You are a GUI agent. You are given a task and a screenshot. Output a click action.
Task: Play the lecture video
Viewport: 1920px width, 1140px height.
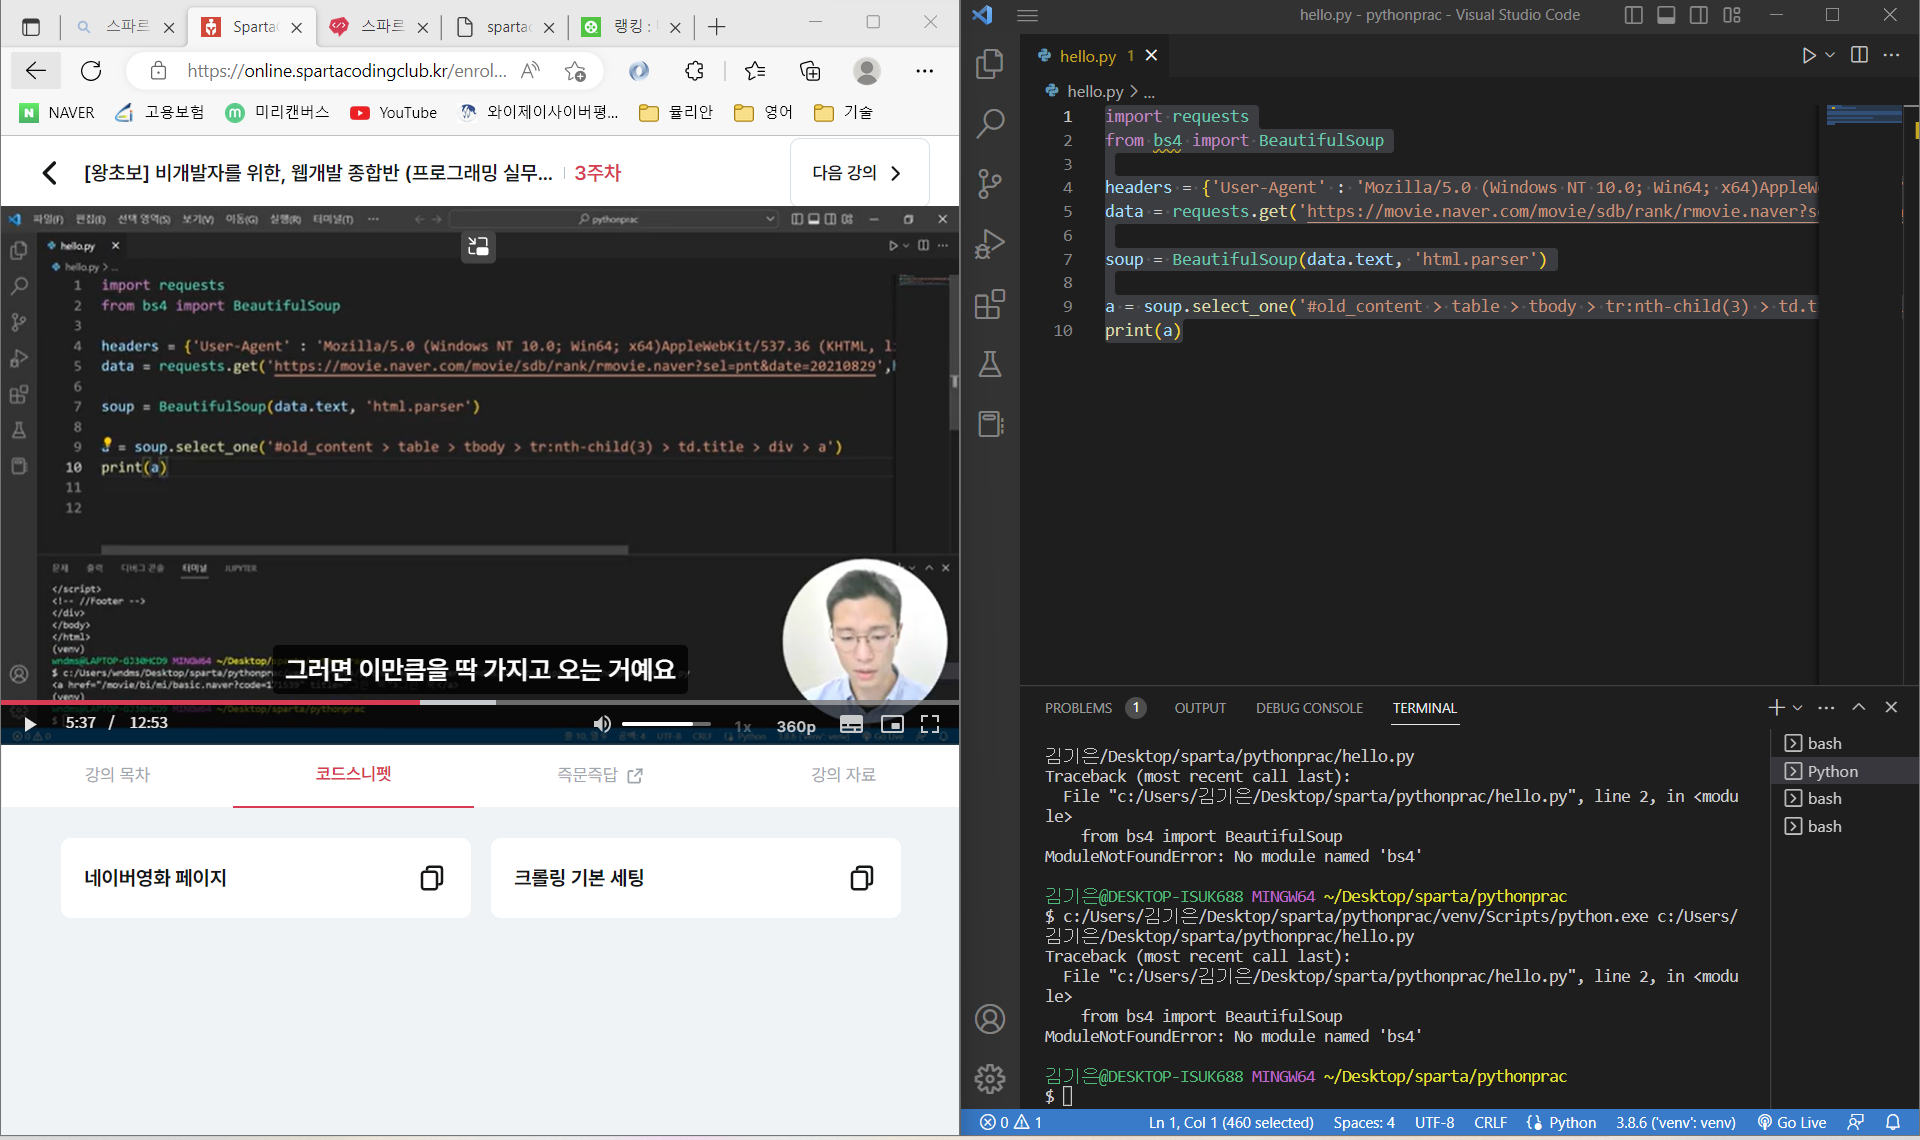coord(30,723)
